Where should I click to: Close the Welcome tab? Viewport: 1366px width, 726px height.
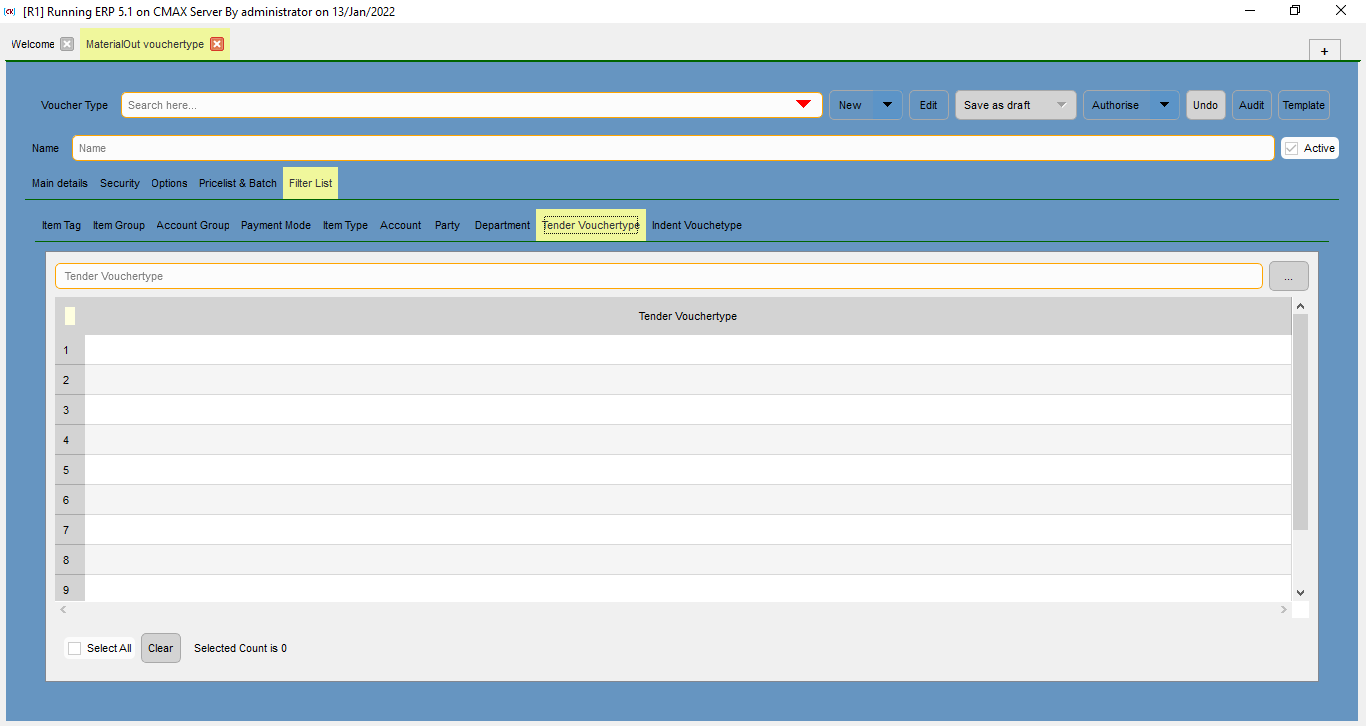pyautogui.click(x=67, y=44)
